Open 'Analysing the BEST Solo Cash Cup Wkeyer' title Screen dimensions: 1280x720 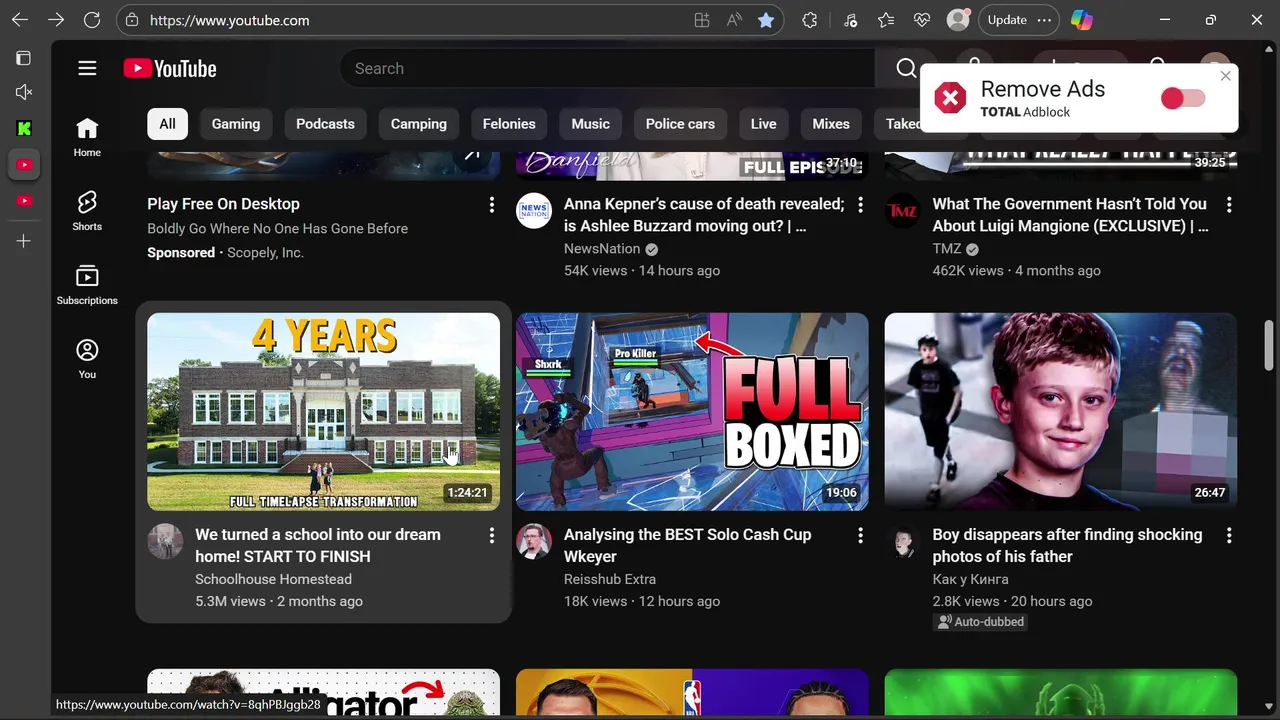[x=687, y=545]
